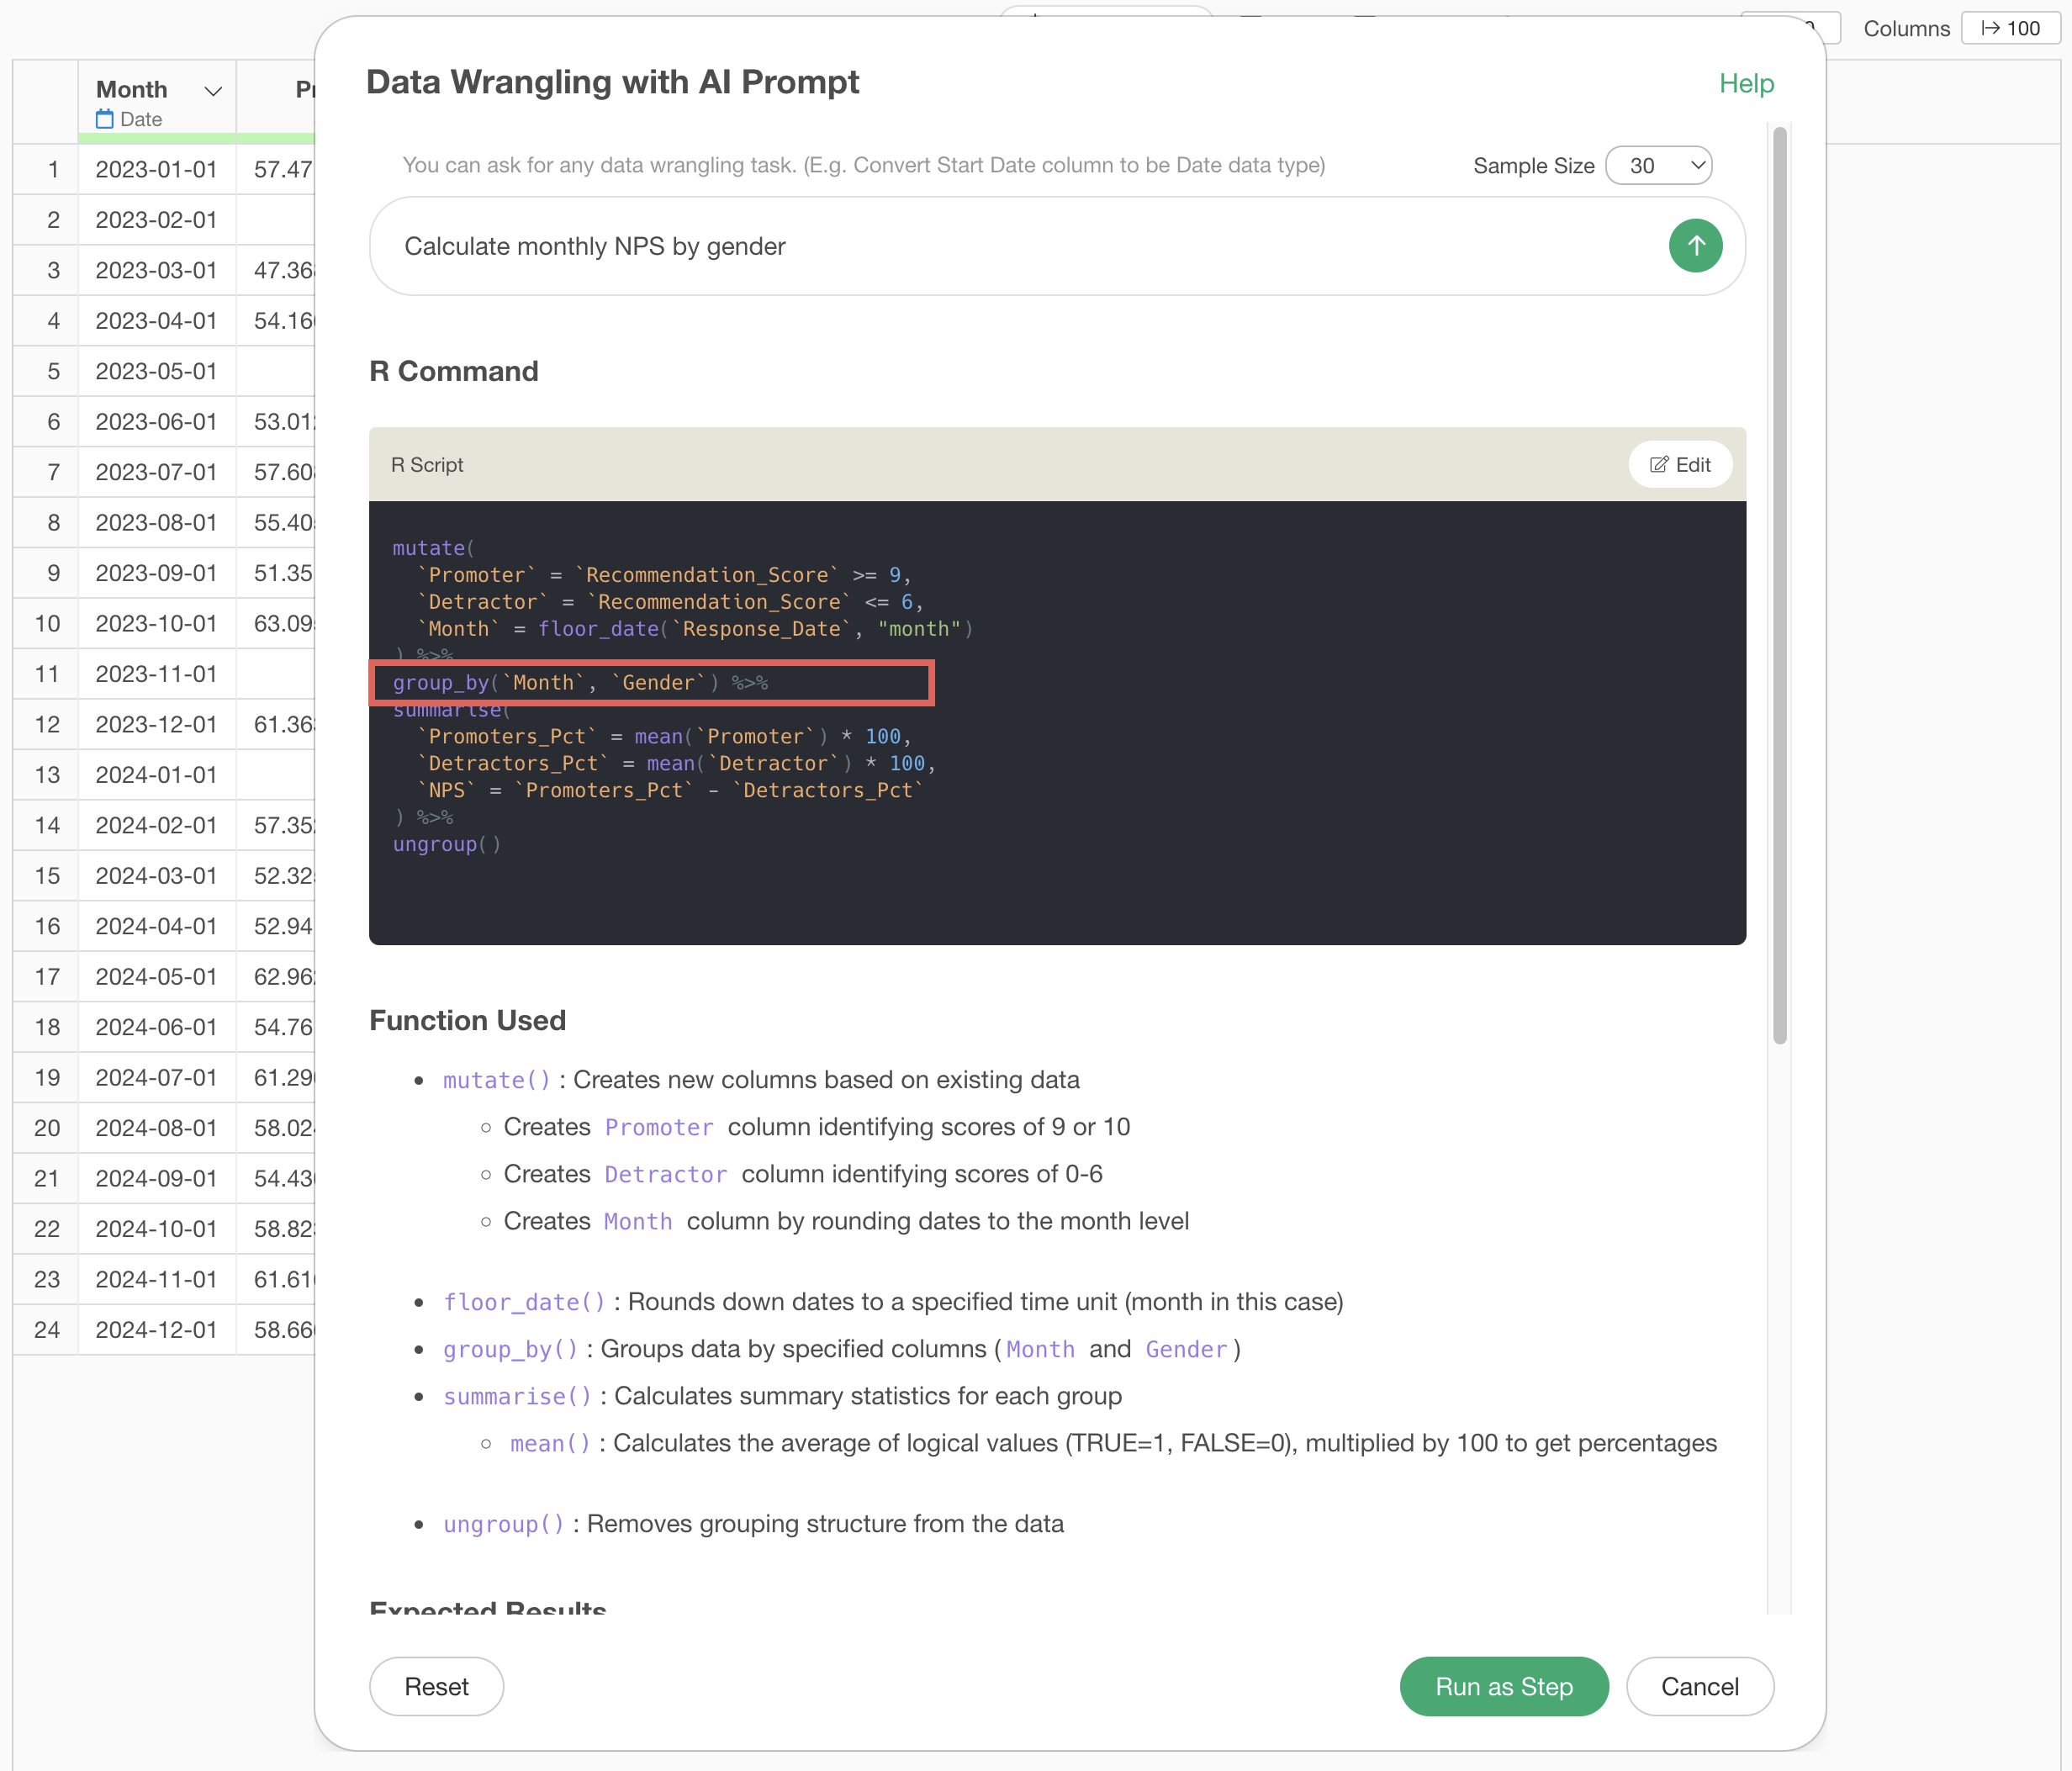Screen dimensions: 2072x1771
Task: Select the 2023-01-01 cell
Action: [157, 170]
